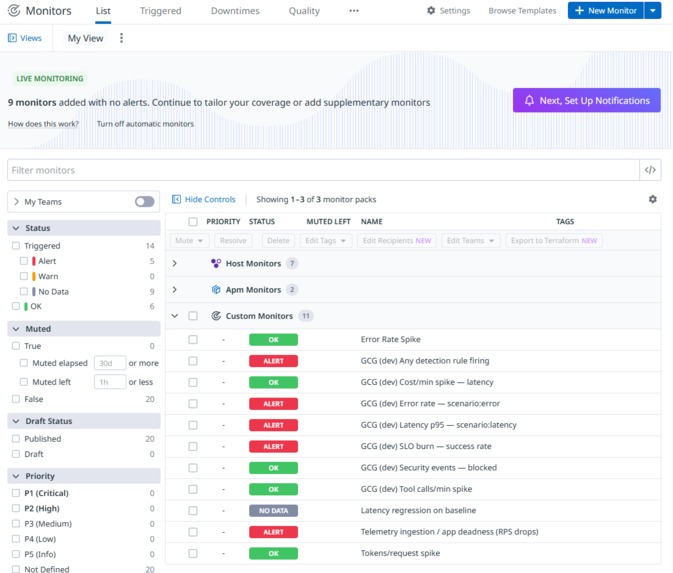Open How does this work link
This screenshot has width=673, height=573.
[x=43, y=124]
